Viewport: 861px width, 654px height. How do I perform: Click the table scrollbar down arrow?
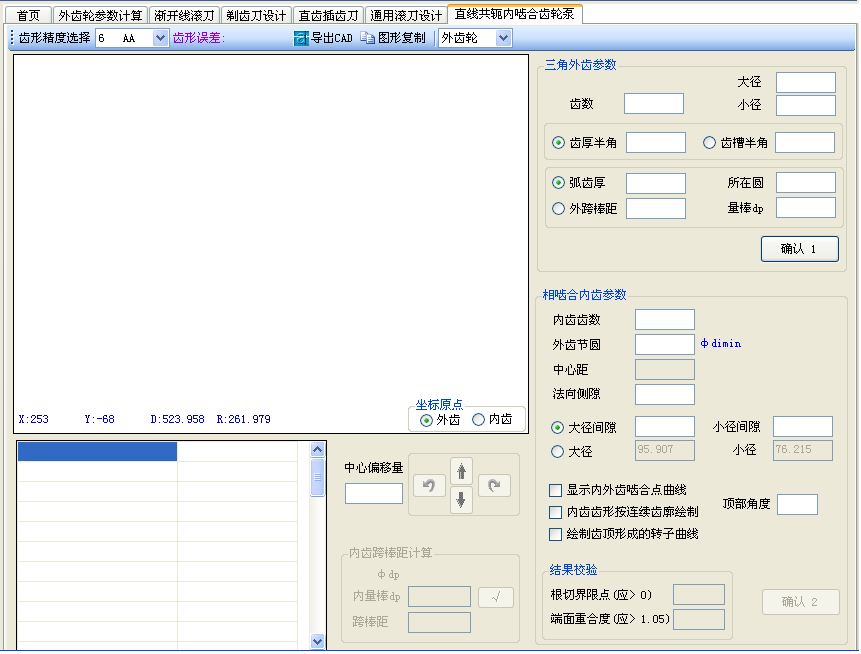[318, 640]
